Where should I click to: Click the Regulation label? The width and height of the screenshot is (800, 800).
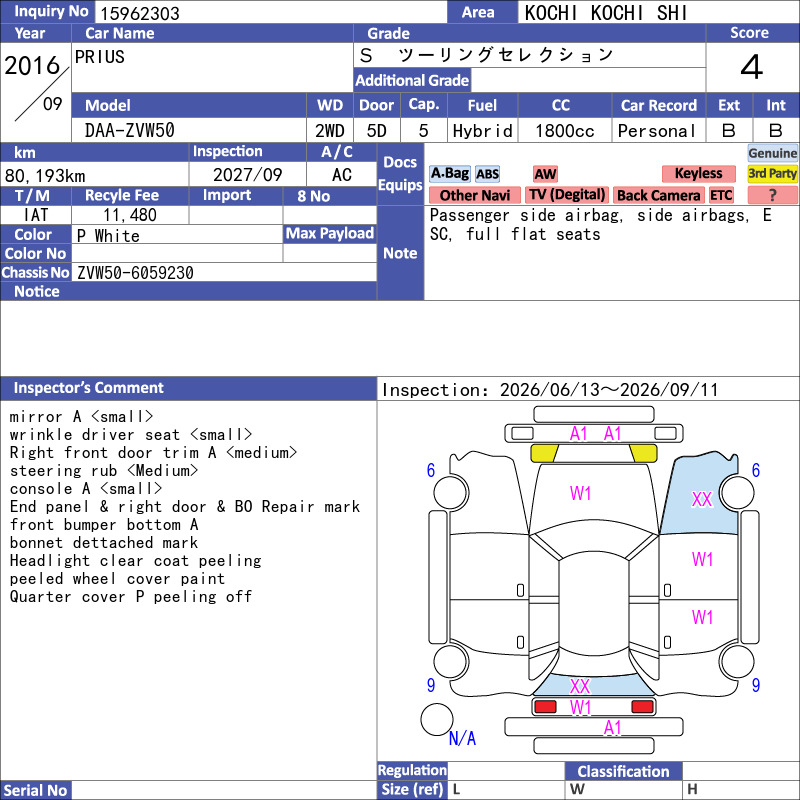(412, 770)
